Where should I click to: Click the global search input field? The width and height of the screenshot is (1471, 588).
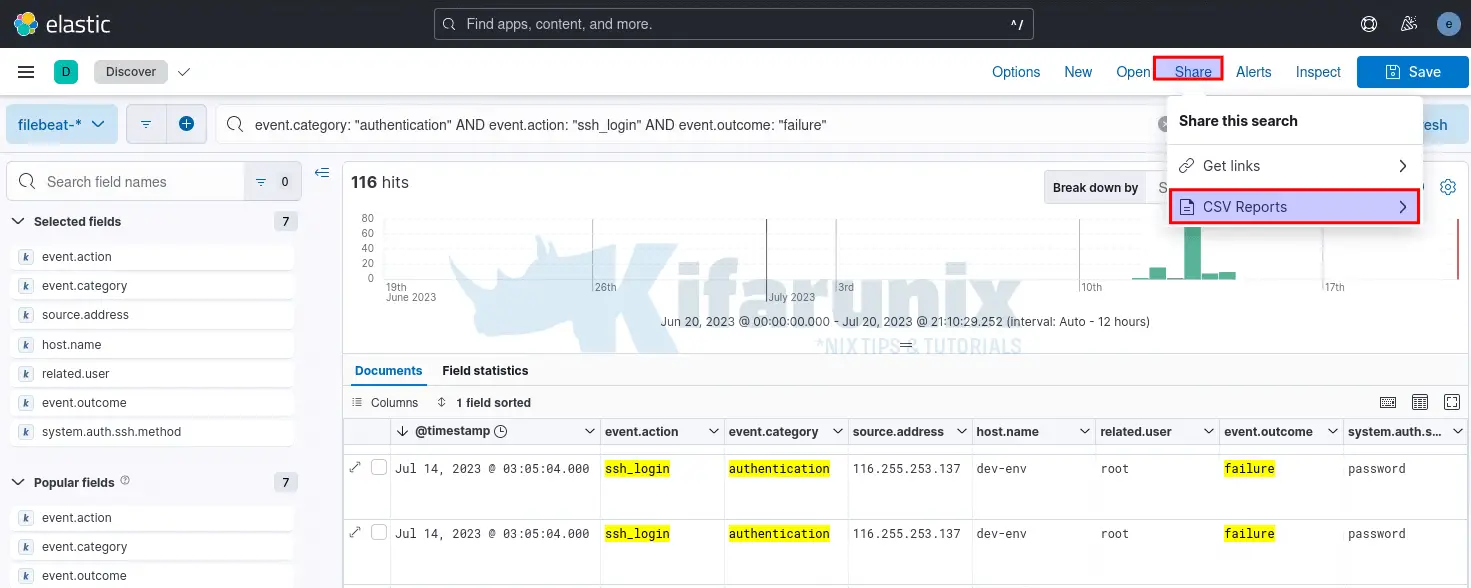[x=733, y=24]
